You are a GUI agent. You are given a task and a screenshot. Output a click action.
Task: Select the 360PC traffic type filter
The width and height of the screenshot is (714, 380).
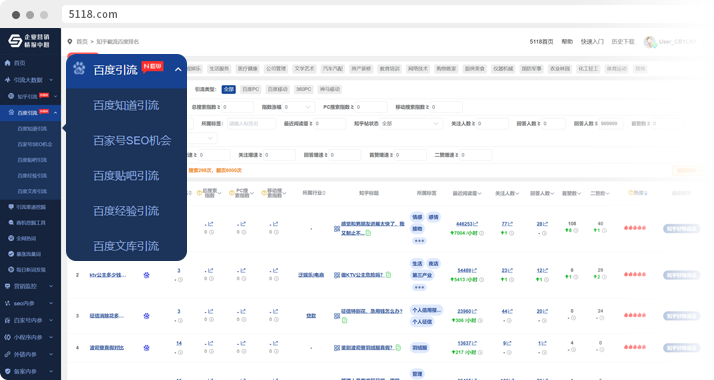click(303, 89)
